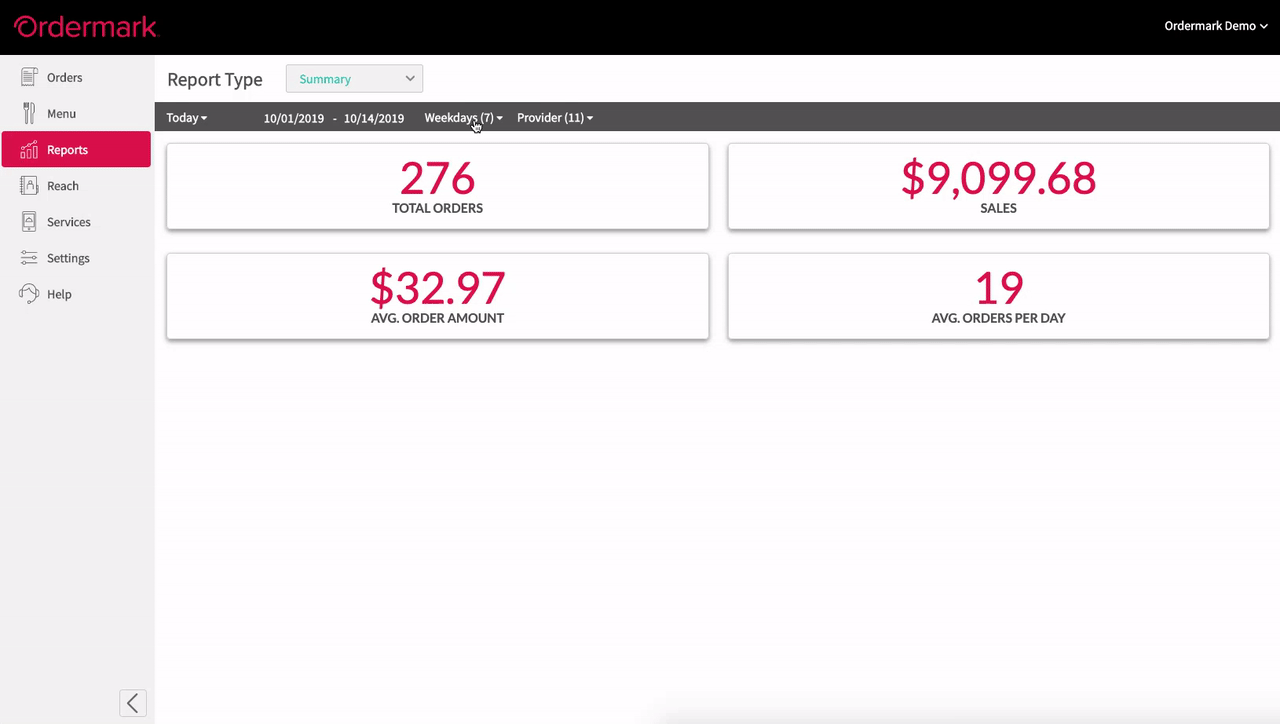Open the Ordermark Demo account menu
Image resolution: width=1280 pixels, height=724 pixels.
pos(1215,26)
